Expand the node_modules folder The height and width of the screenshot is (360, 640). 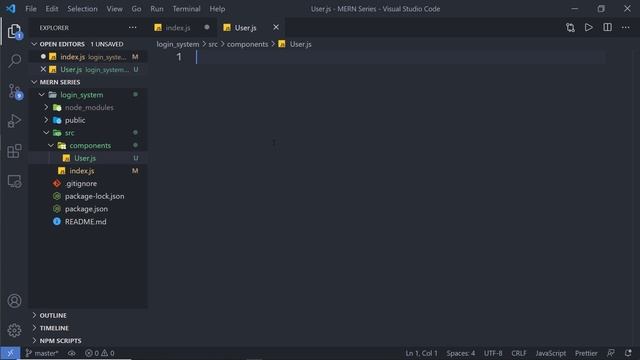[x=46, y=107]
